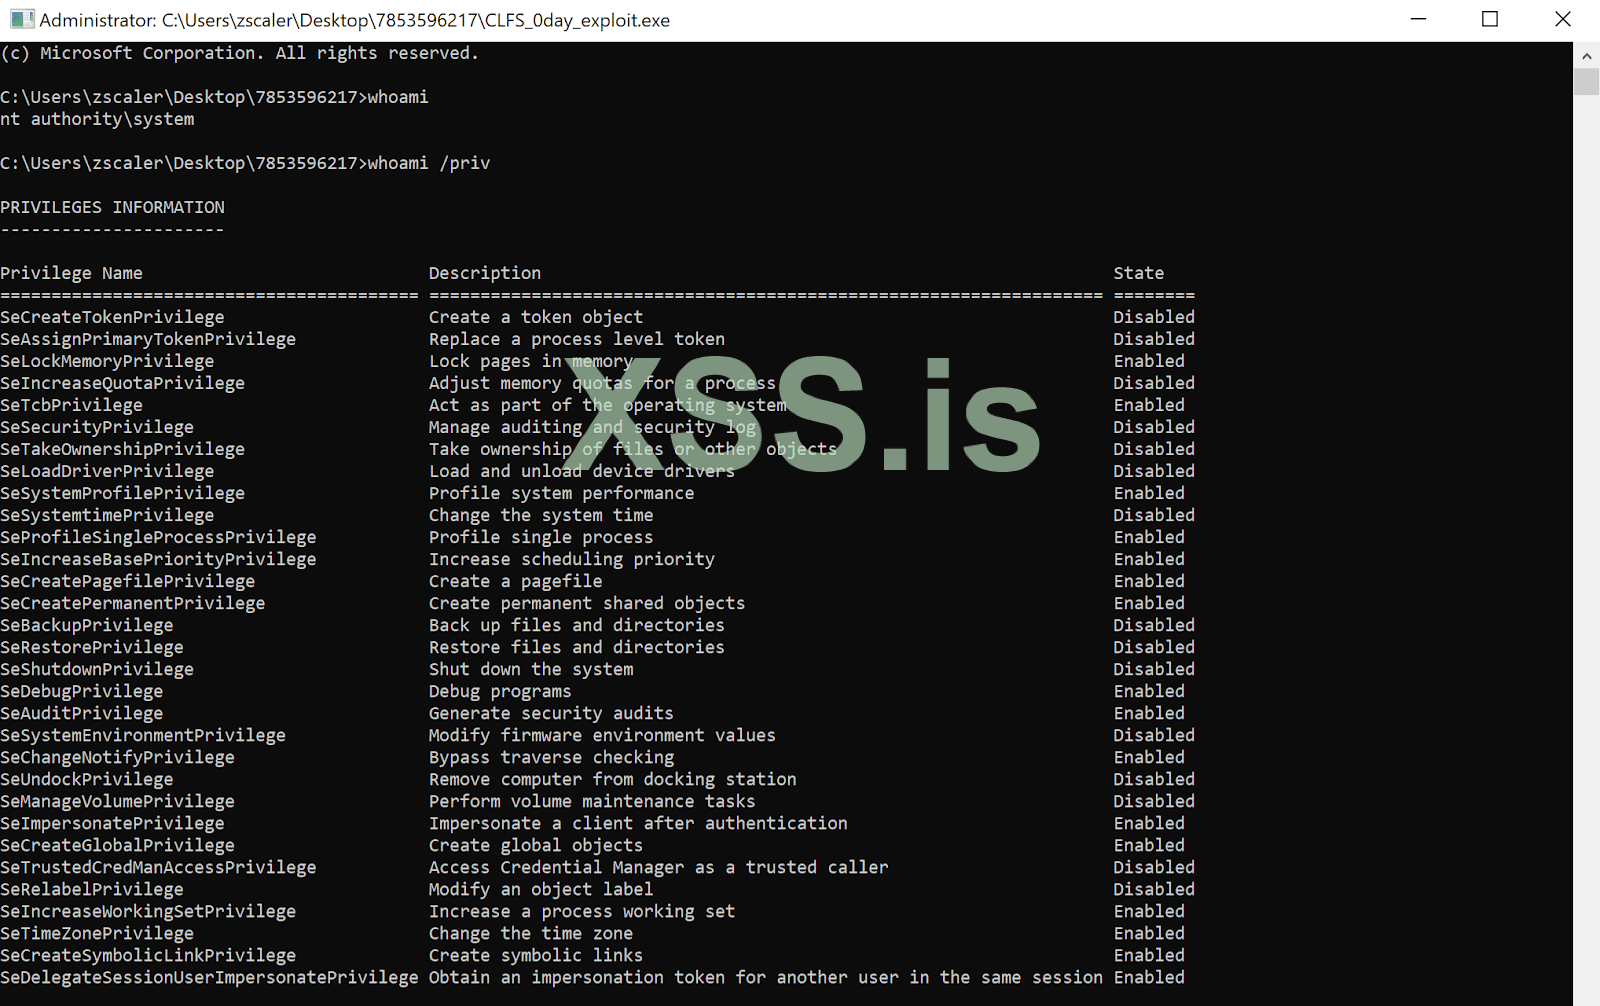The image size is (1600, 1006).
Task: Select "Back up files and directories" description
Action: 577,625
